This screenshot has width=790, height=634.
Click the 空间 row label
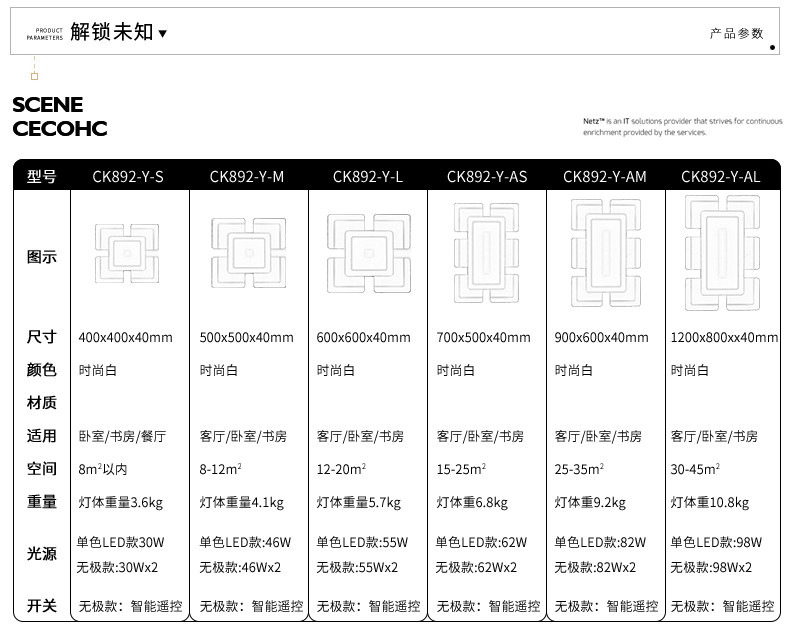[x=42, y=469]
